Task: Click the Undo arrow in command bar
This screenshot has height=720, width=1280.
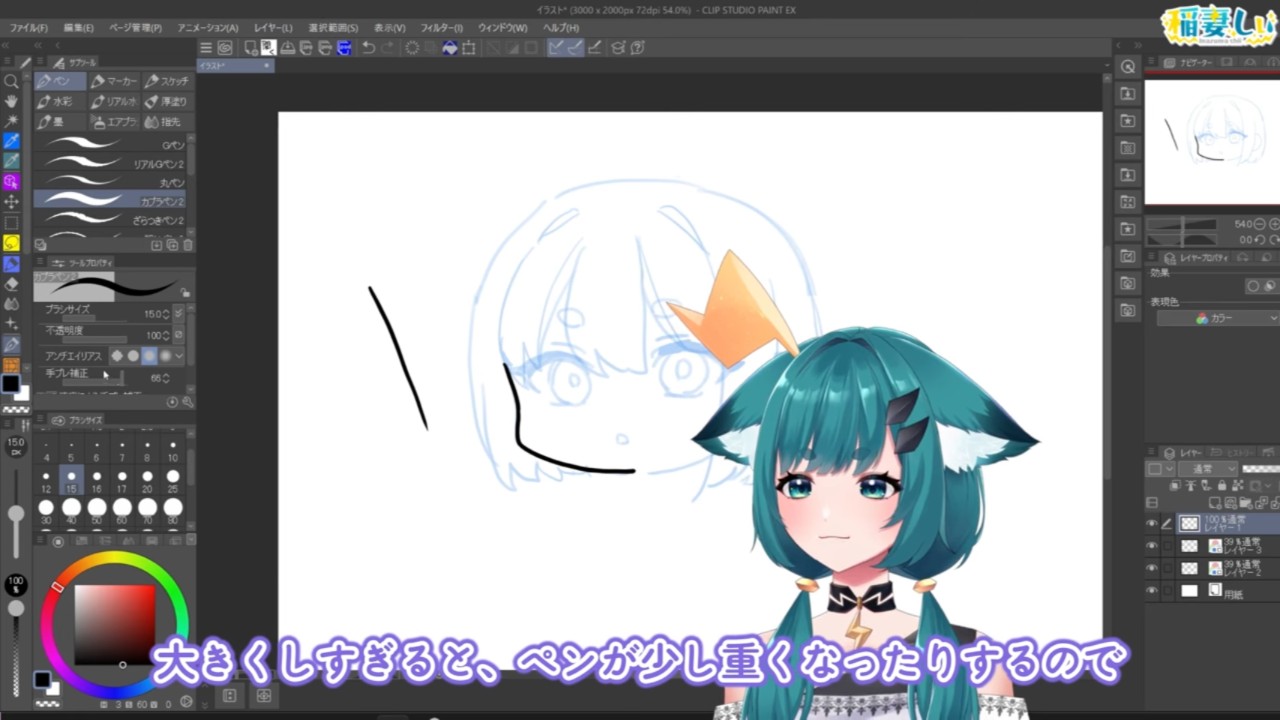Action: point(368,48)
